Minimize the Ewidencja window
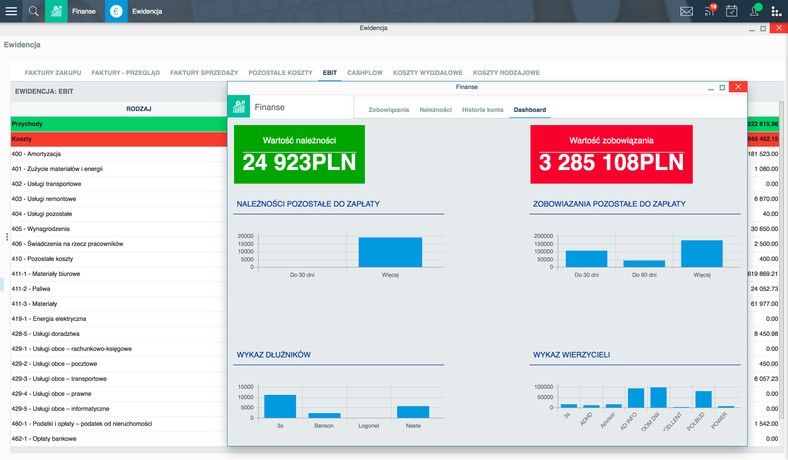Image resolution: width=788 pixels, height=460 pixels. (x=752, y=29)
